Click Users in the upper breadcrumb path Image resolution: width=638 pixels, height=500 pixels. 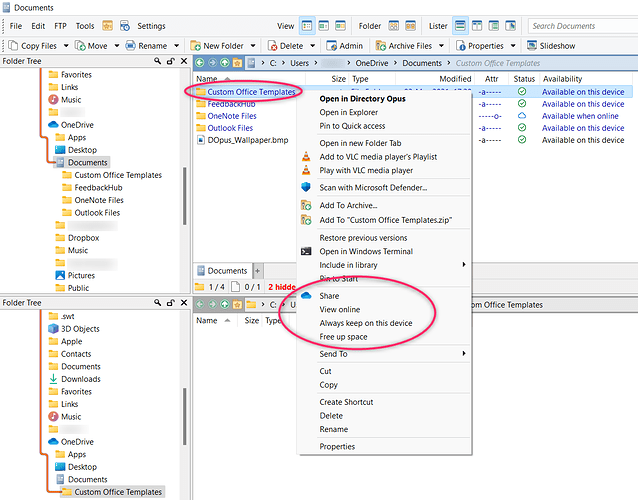pos(299,63)
